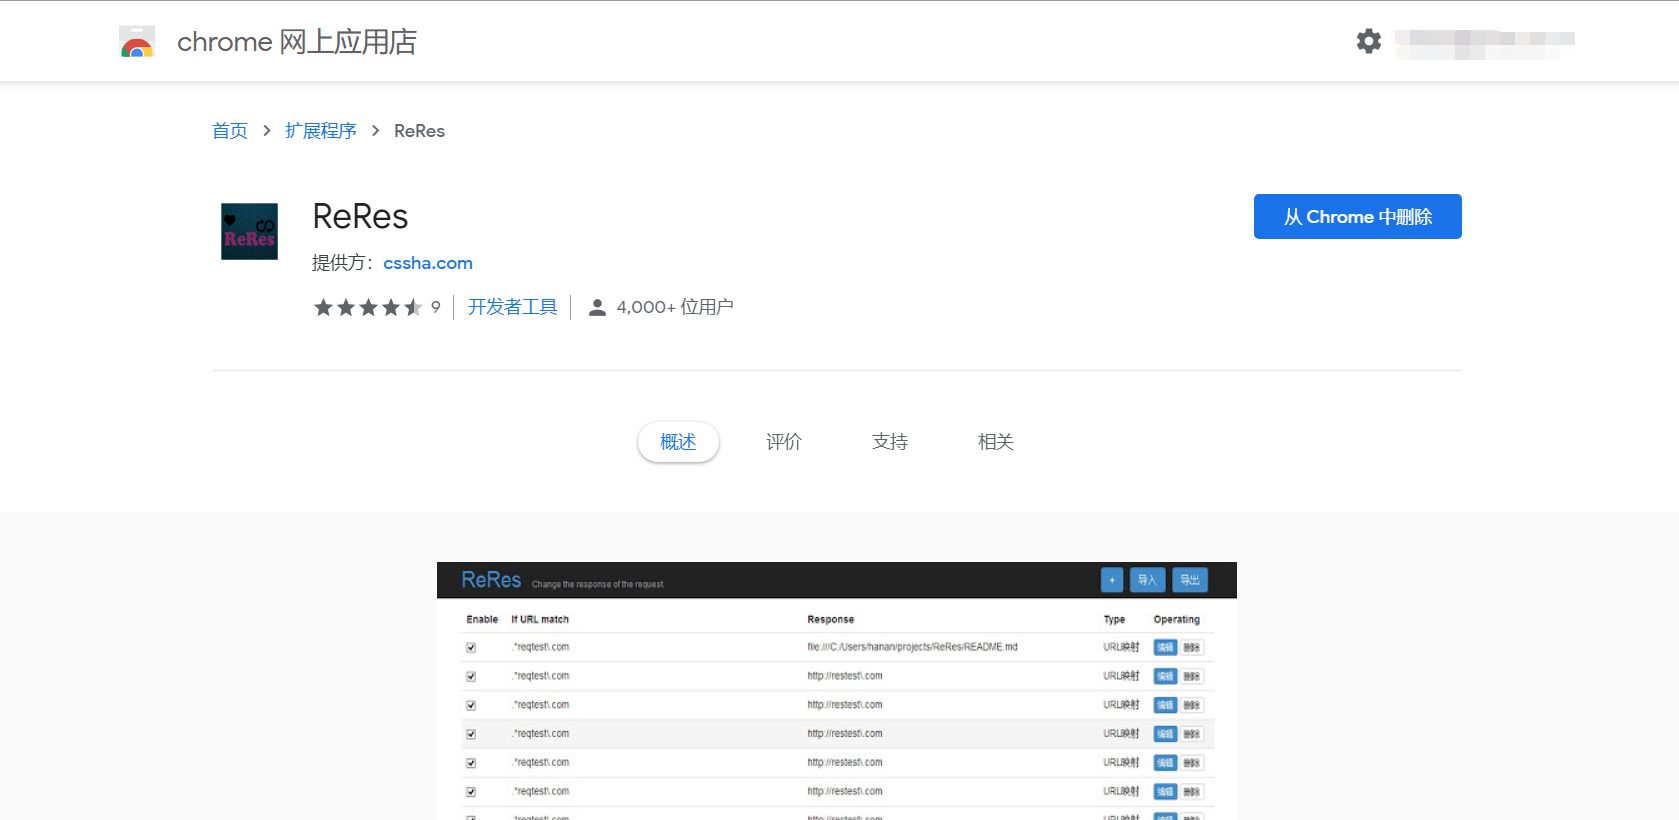The width and height of the screenshot is (1679, 820).
Task: Switch to the 评价 tab
Action: (784, 442)
